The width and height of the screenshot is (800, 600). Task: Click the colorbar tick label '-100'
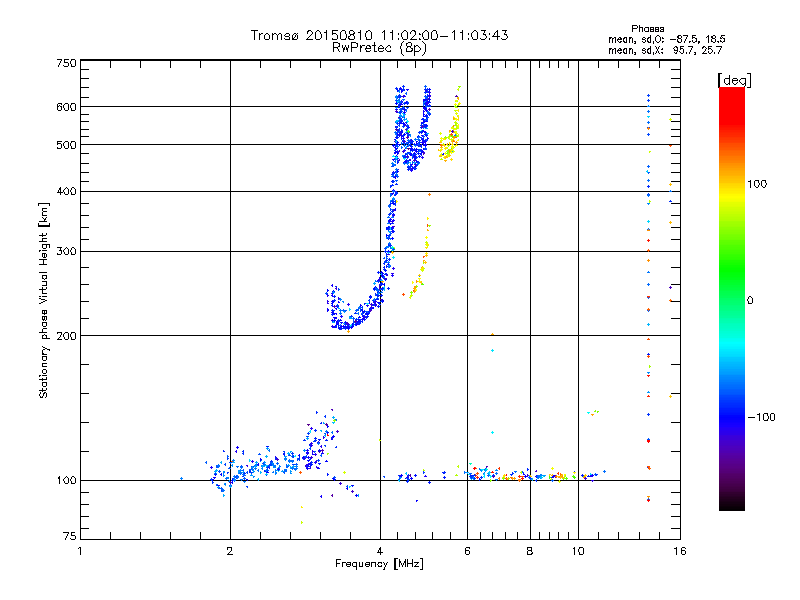click(x=761, y=417)
